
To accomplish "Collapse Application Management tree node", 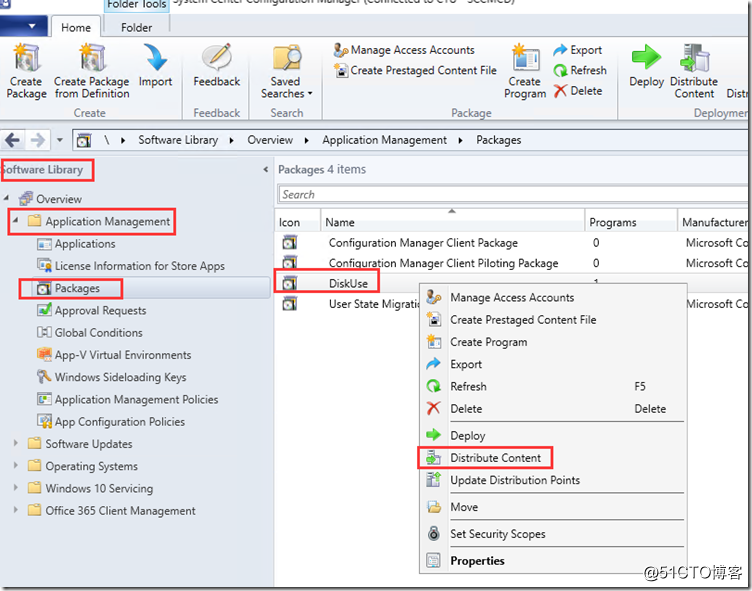I will coord(16,220).
